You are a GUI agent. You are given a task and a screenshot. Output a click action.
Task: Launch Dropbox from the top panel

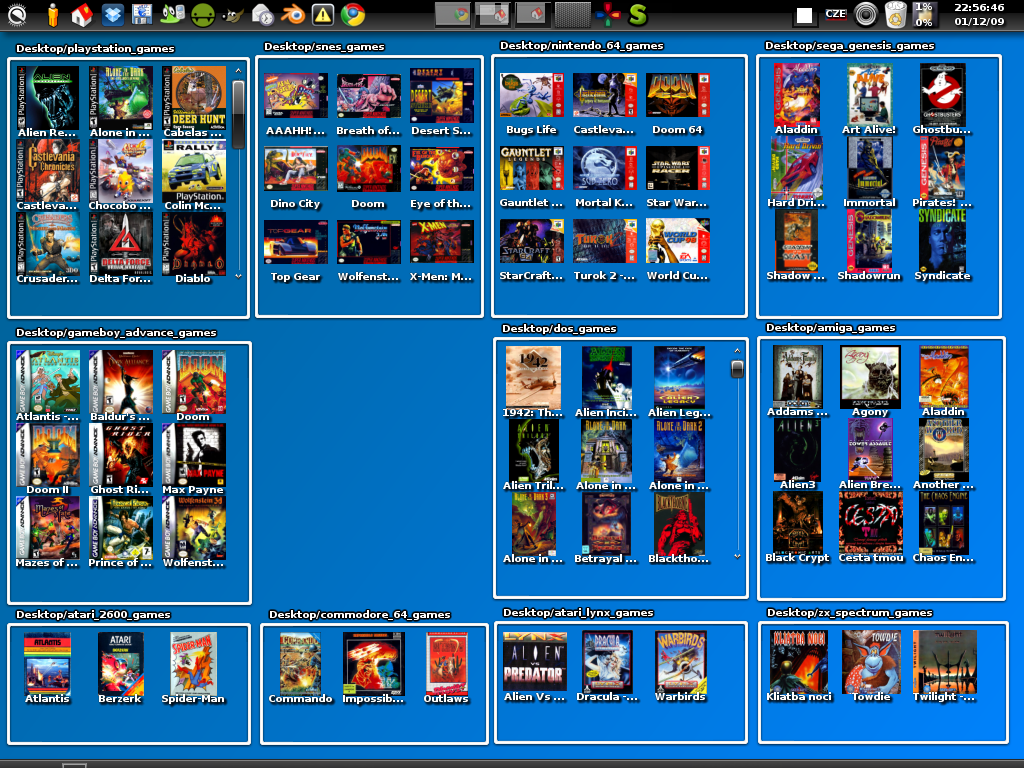click(112, 14)
